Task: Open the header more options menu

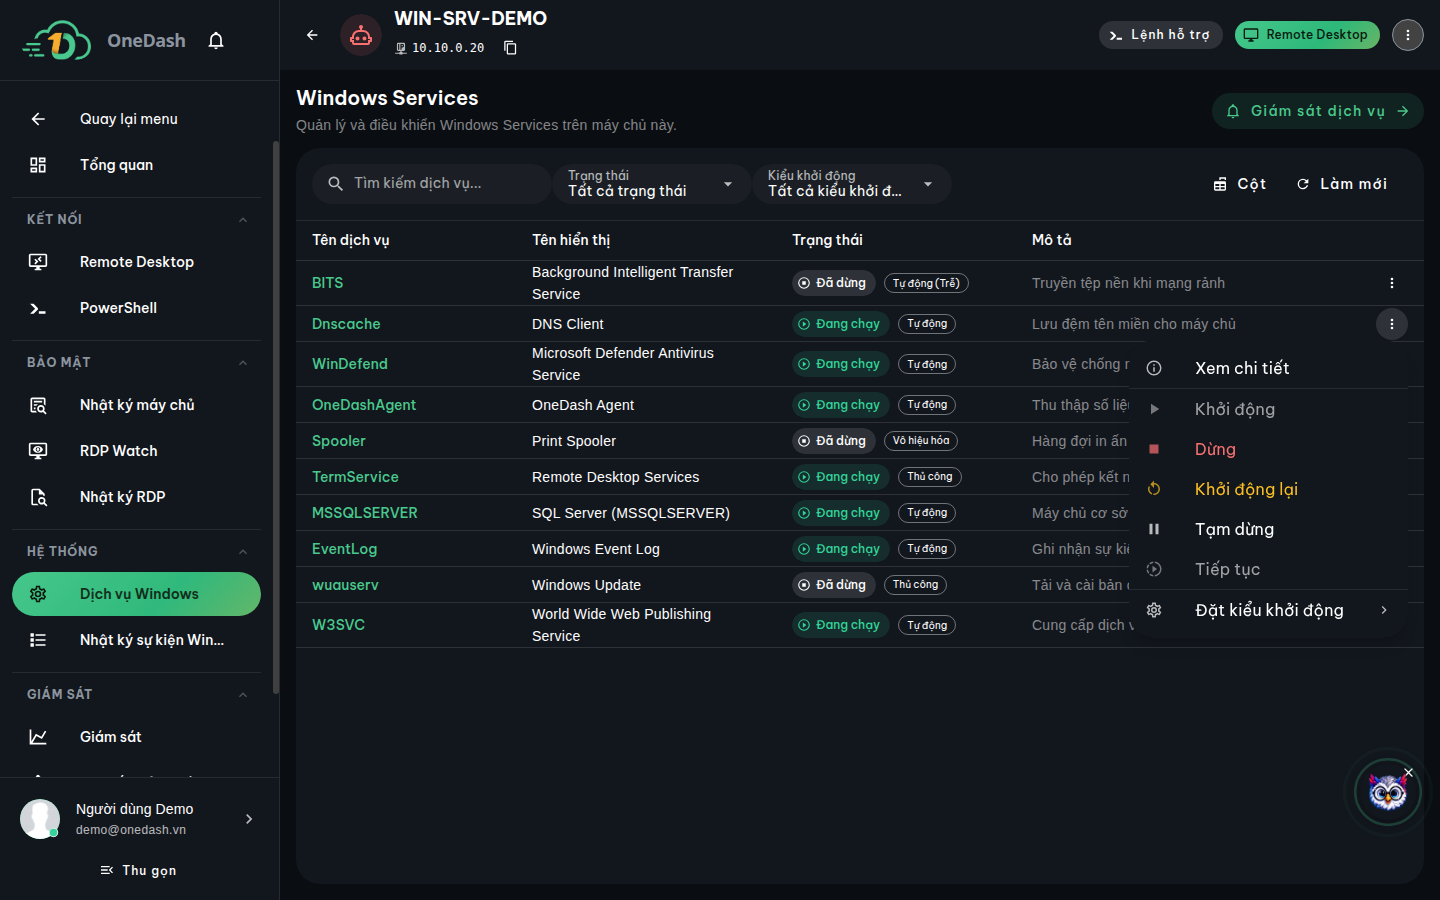Action: (x=1408, y=35)
